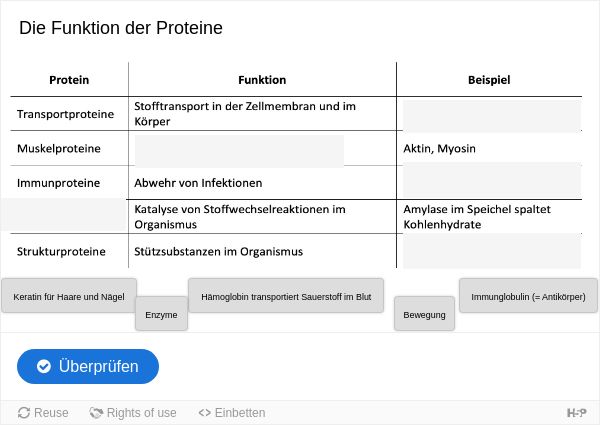
Task: Pick the Immunglobulin (= Antikörper) tile
Action: 528,296
